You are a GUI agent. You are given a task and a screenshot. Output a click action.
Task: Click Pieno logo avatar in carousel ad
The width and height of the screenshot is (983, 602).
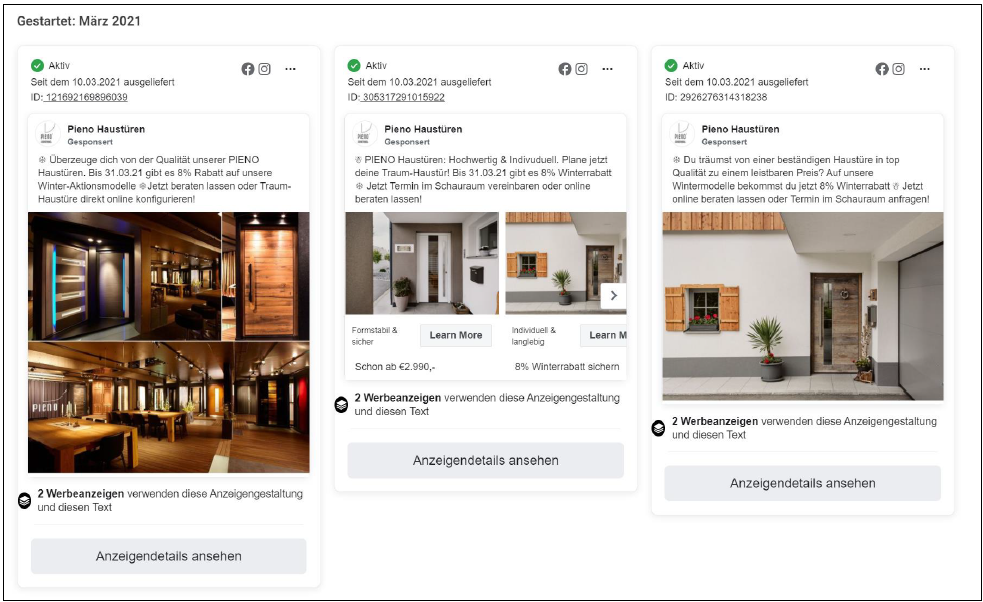[x=365, y=134]
